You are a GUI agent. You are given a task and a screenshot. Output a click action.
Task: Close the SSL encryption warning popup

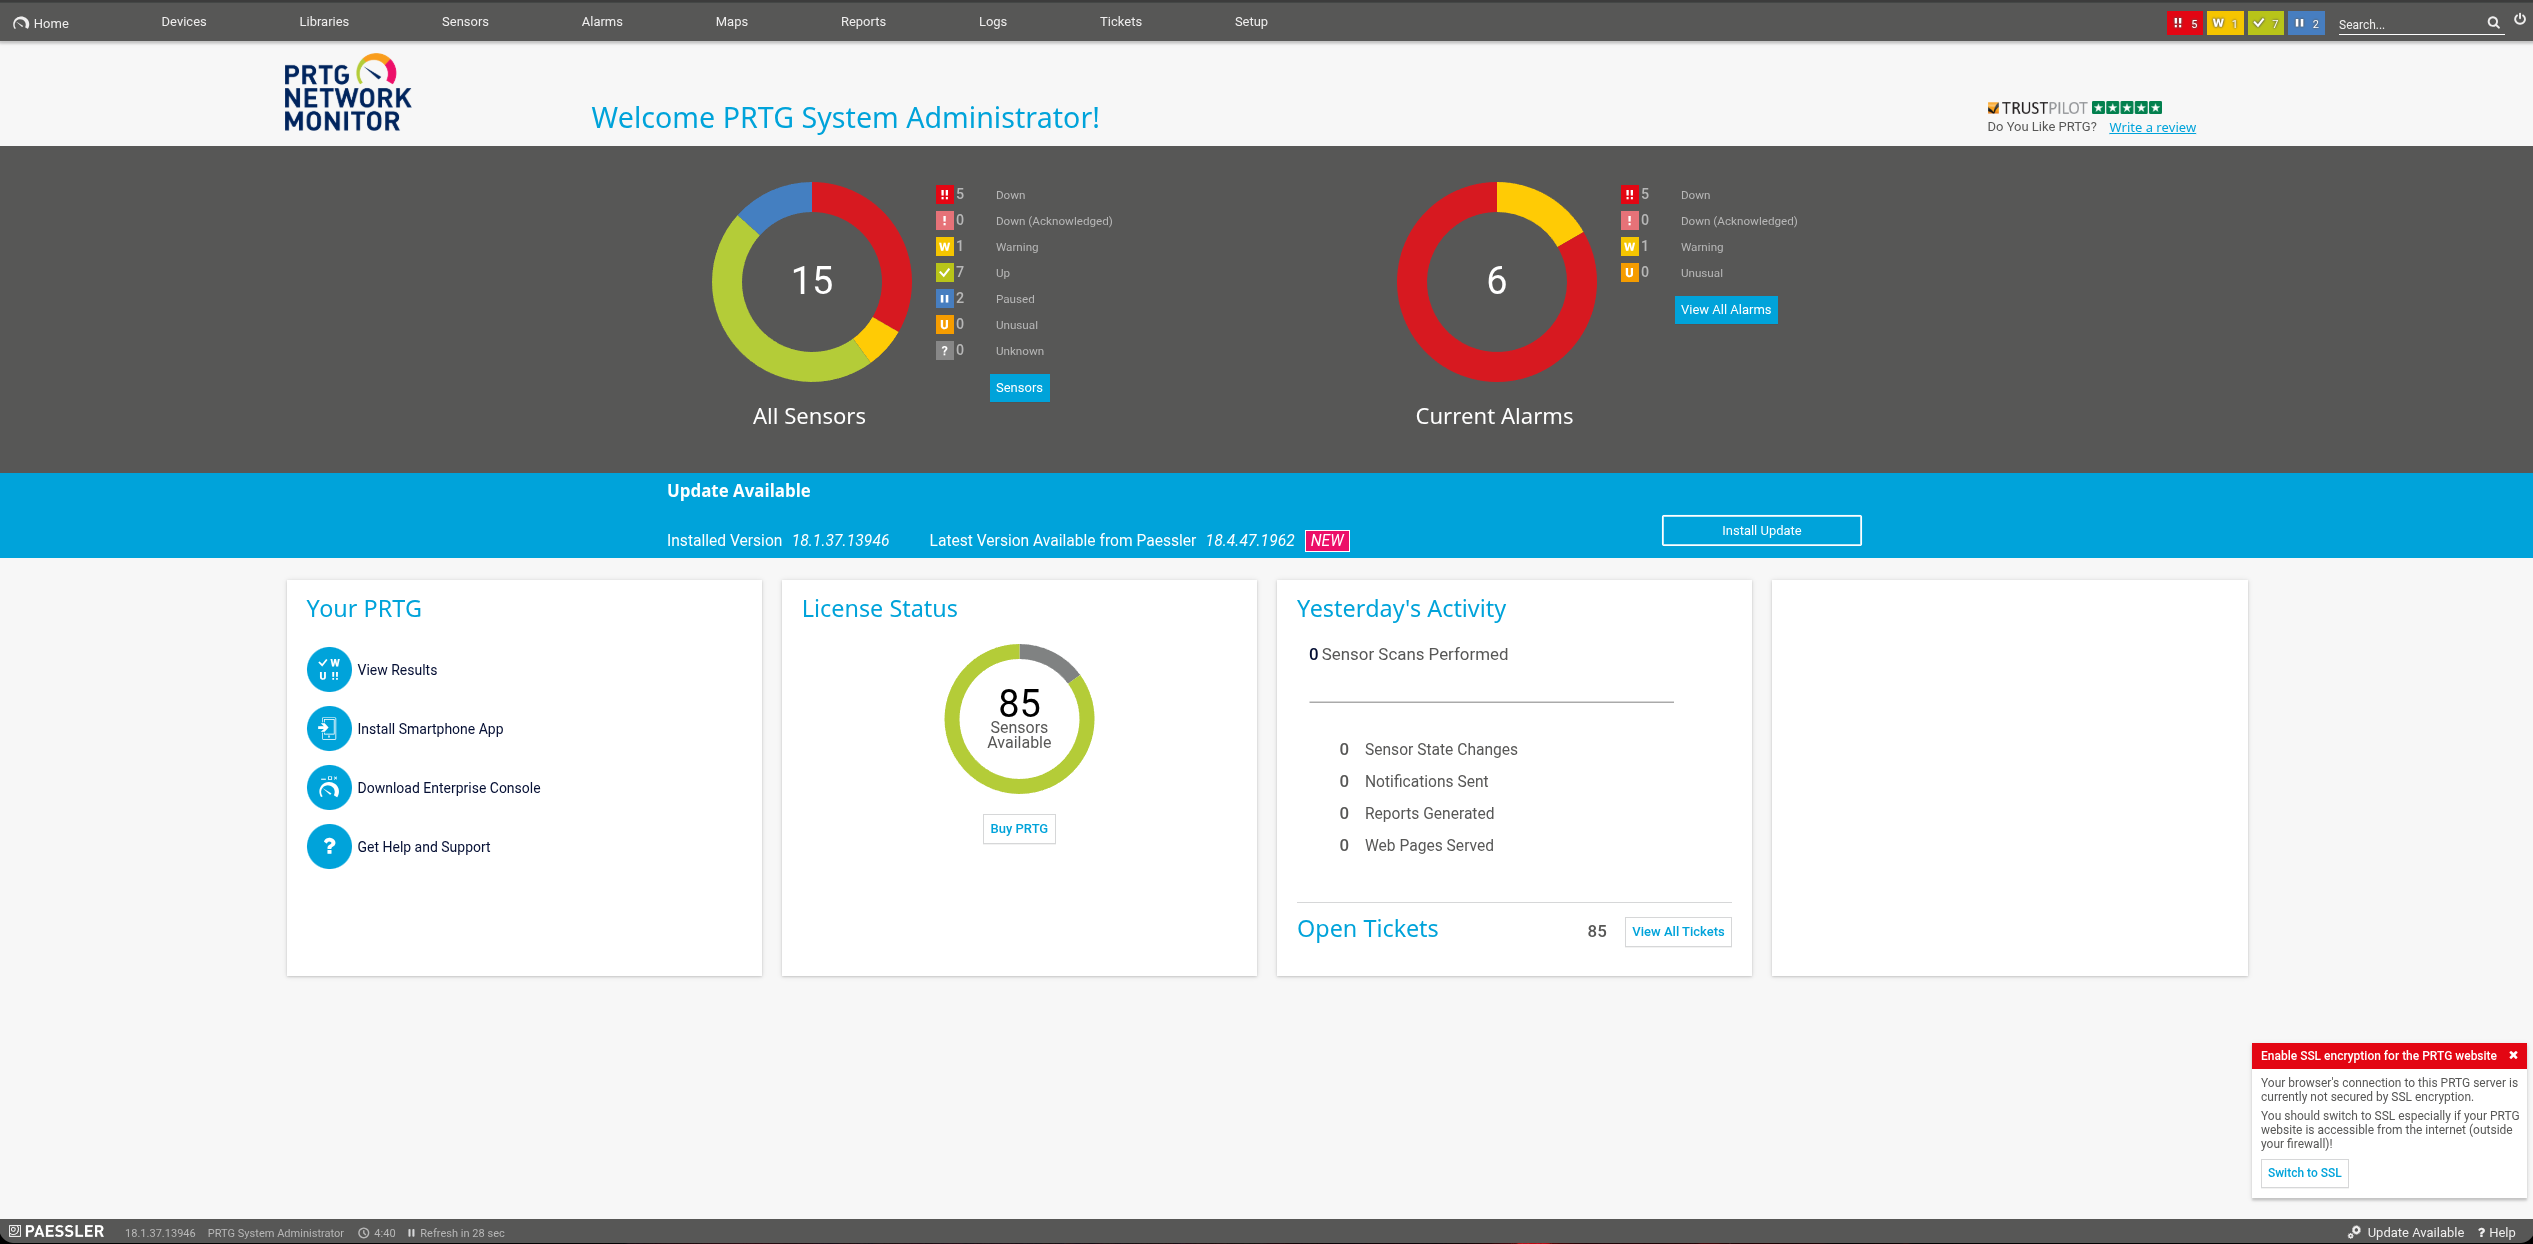pyautogui.click(x=2513, y=1056)
